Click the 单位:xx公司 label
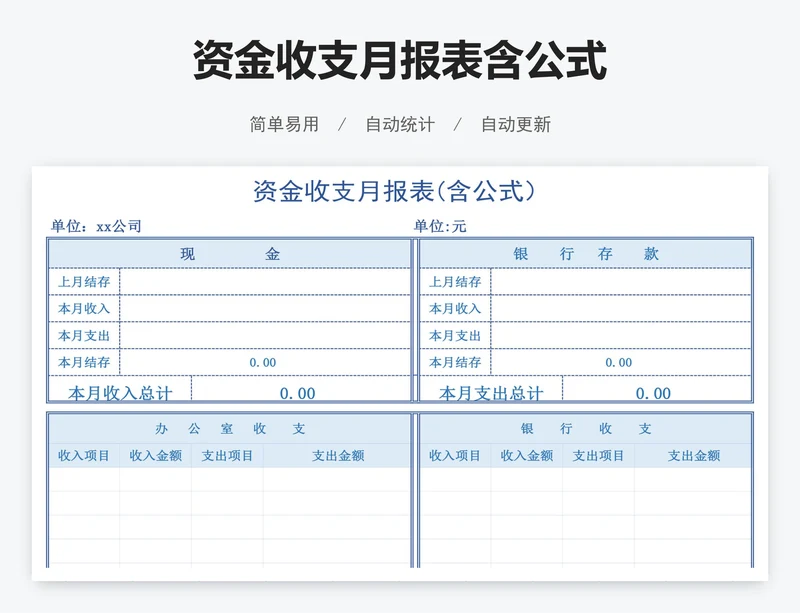 pyautogui.click(x=96, y=226)
